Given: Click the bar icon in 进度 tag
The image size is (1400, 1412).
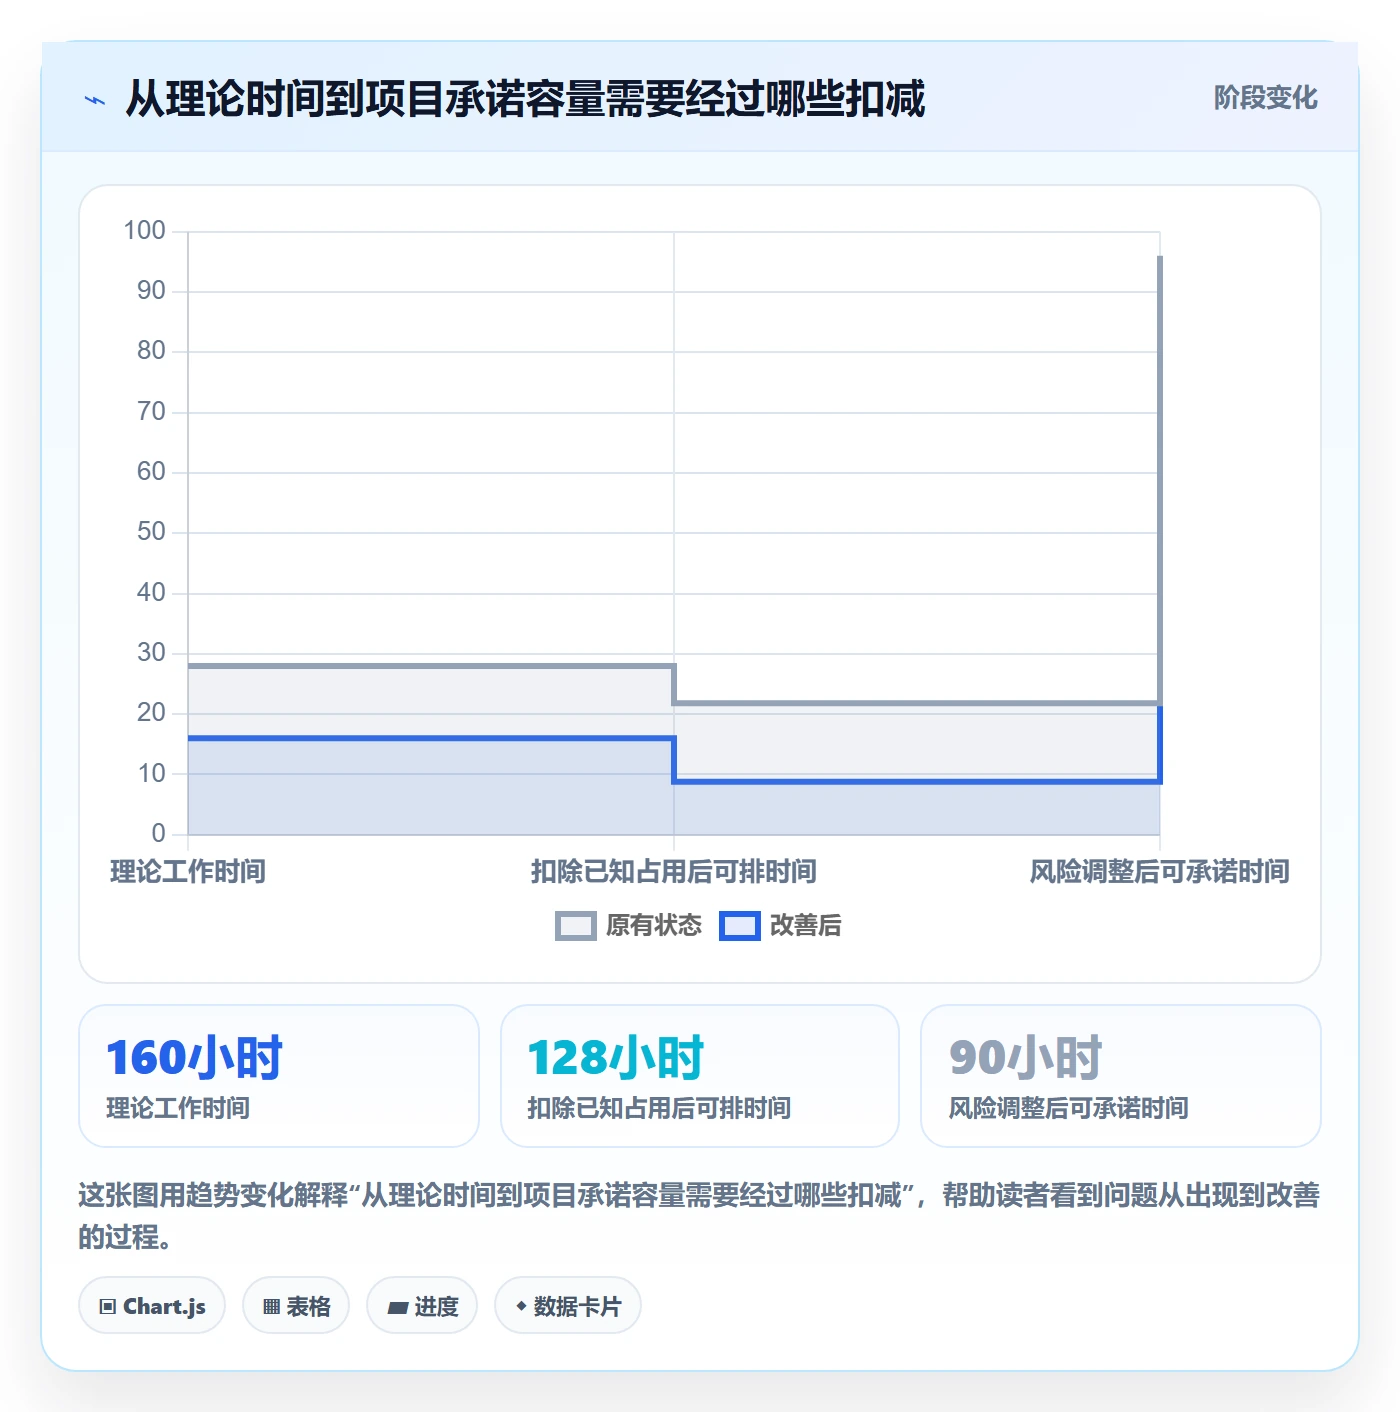Looking at the screenshot, I should [x=398, y=1307].
